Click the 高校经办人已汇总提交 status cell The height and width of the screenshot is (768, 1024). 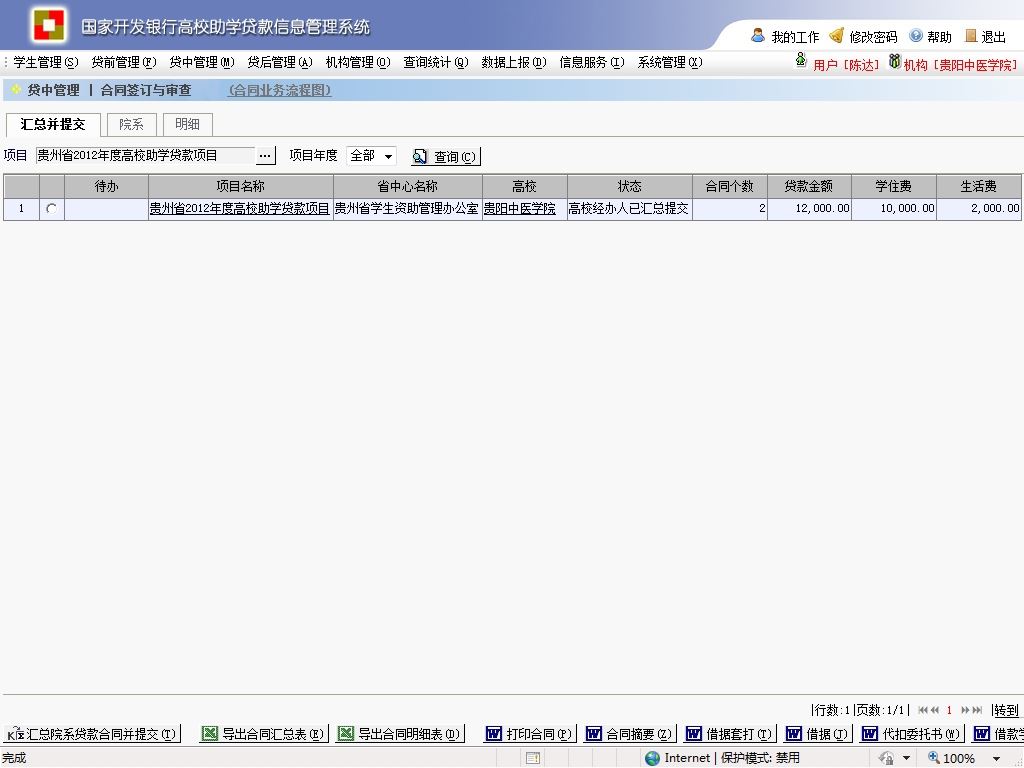coord(630,208)
